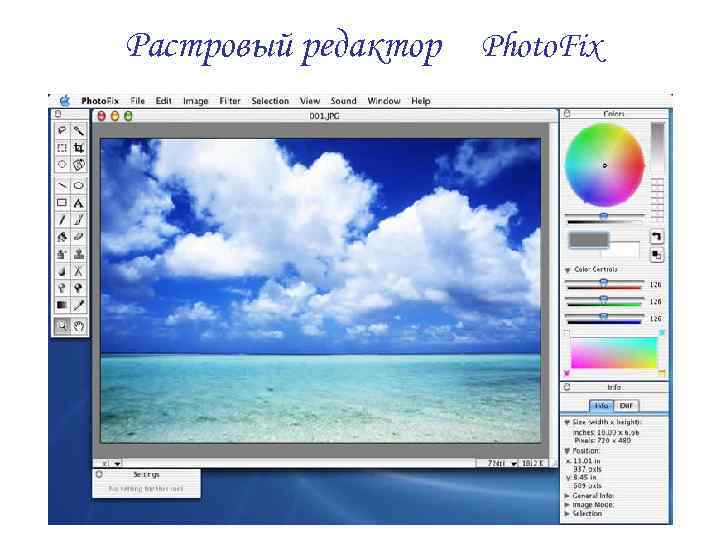This screenshot has width=720, height=540.
Task: Select the Eyedropper color picker tool
Action: click(x=79, y=305)
